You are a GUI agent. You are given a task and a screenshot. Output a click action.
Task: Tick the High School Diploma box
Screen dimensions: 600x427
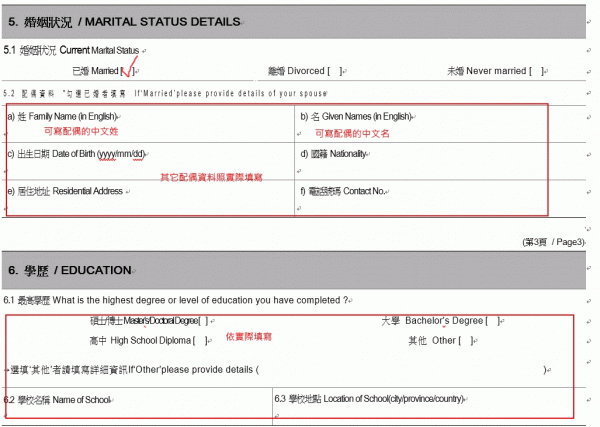(204, 340)
